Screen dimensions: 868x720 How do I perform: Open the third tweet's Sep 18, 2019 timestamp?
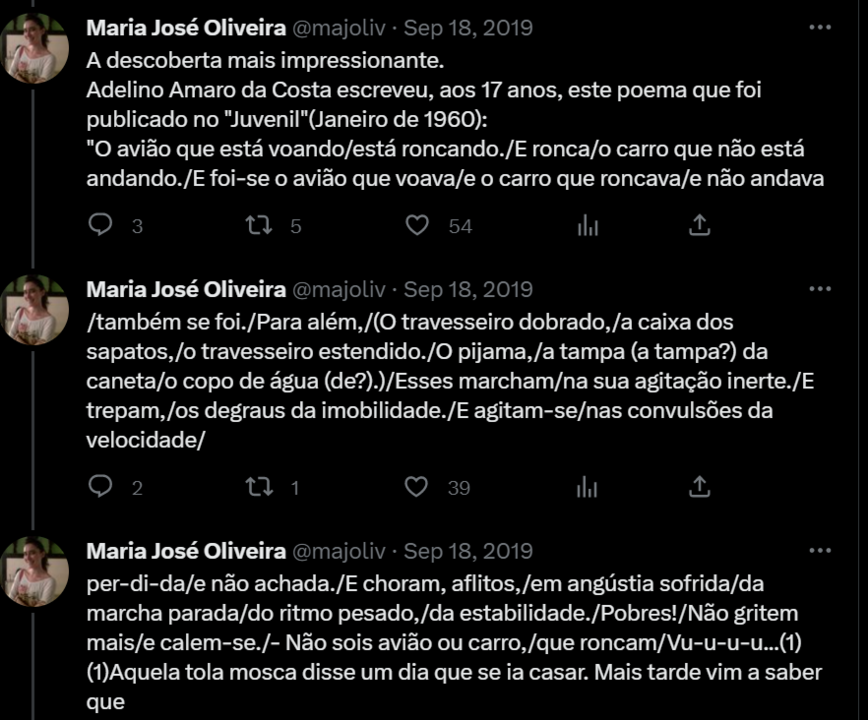[x=468, y=551]
